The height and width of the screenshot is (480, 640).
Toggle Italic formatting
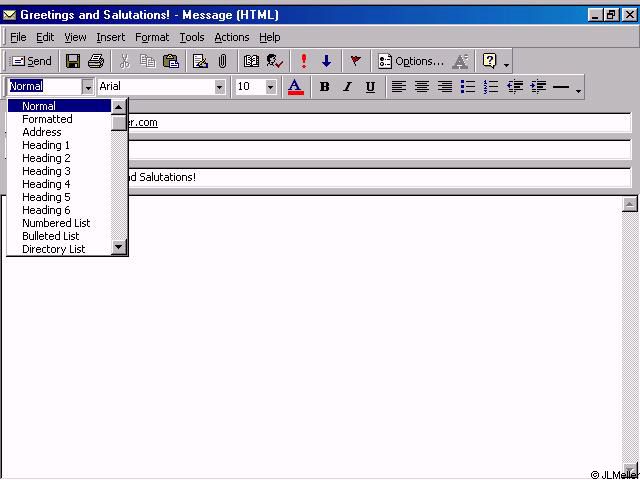click(347, 87)
